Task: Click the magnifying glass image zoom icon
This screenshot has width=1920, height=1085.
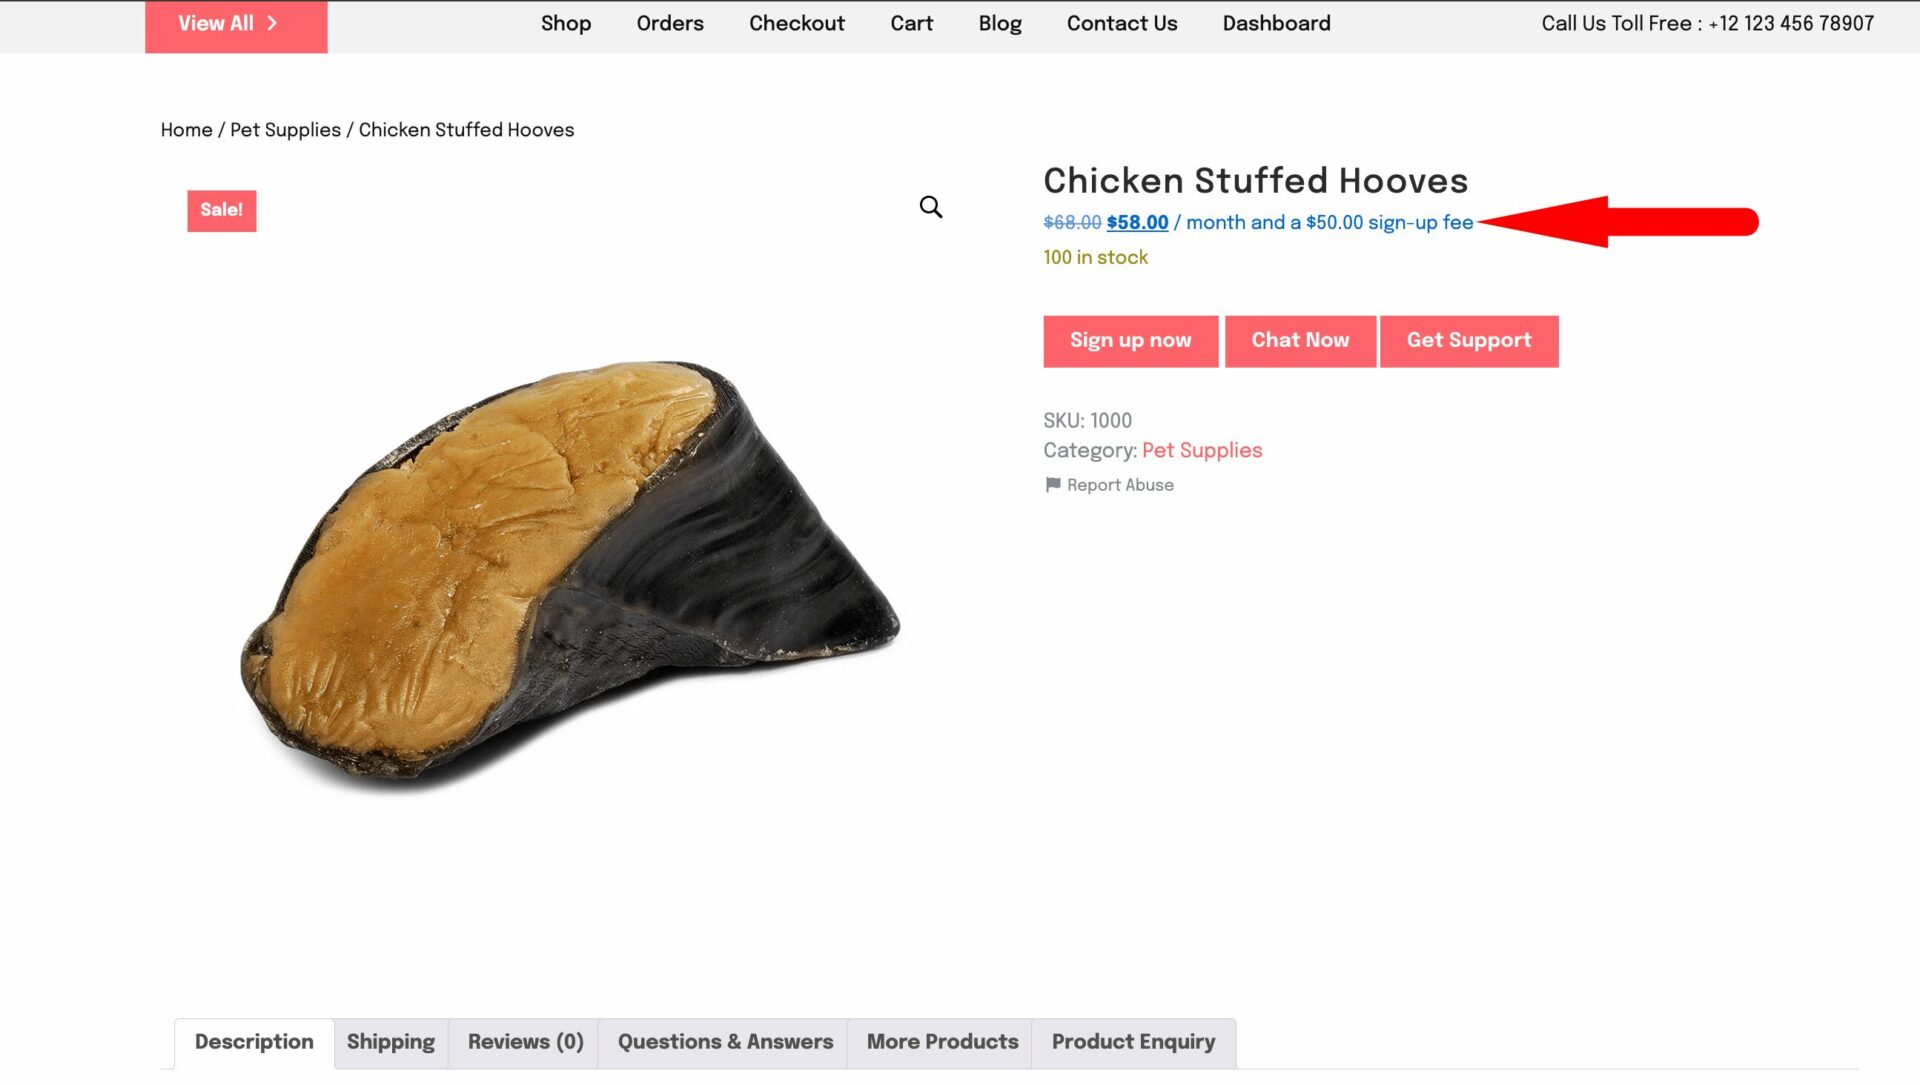Action: coord(930,207)
